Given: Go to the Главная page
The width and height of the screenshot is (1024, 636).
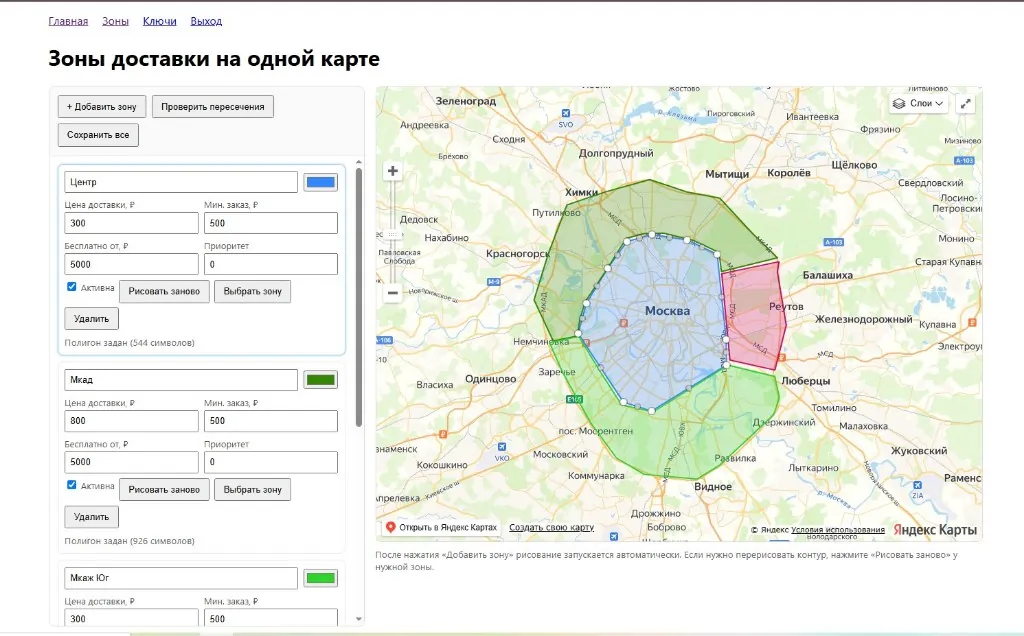Looking at the screenshot, I should (x=68, y=21).
